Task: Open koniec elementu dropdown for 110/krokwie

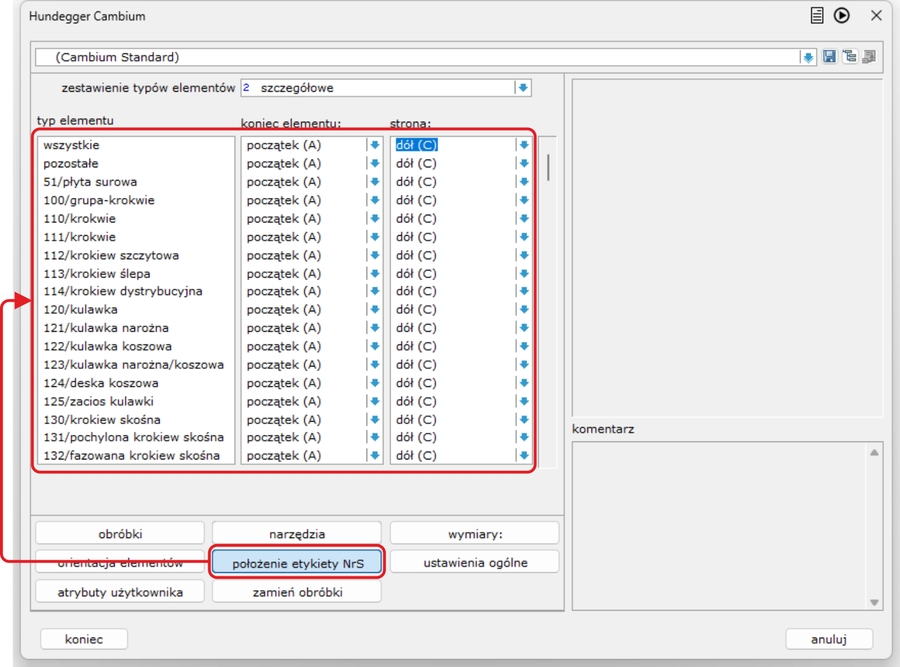Action: 374,218
